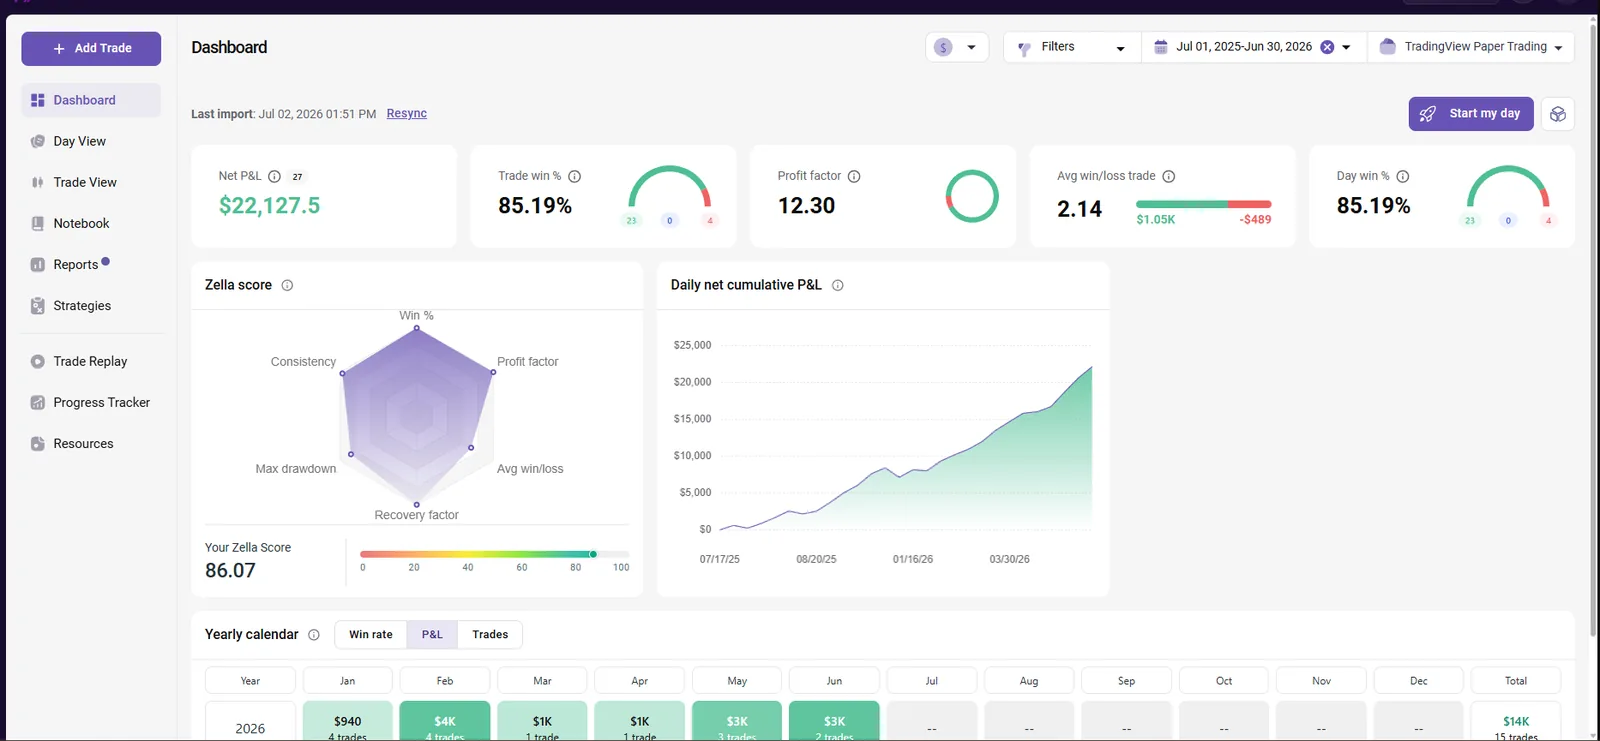Viewport: 1600px width, 741px height.
Task: Click the Day View icon
Action: pos(38,141)
